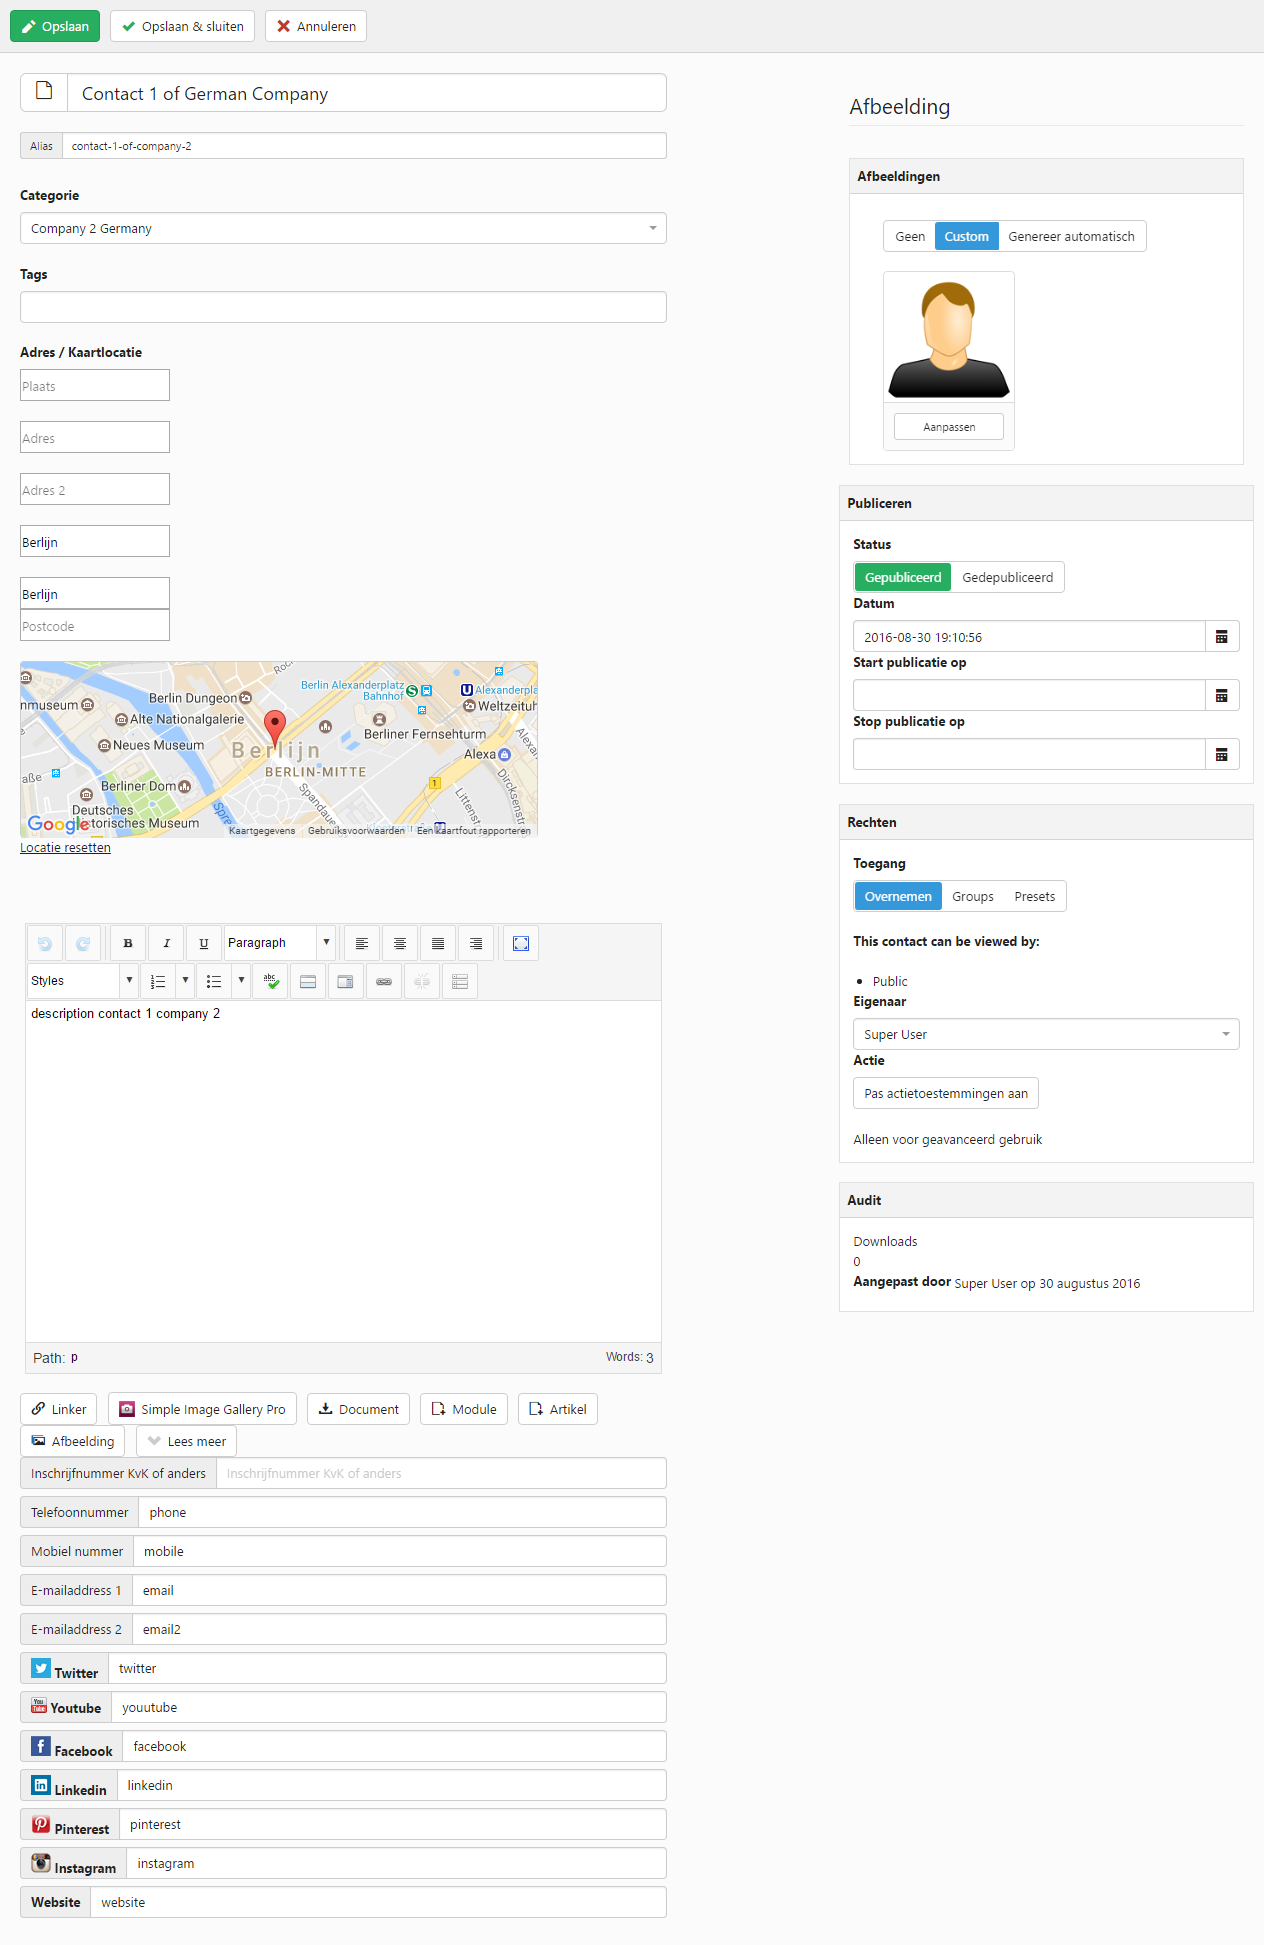Click the Telefoonnummer input field
1264x1945 pixels.
click(402, 1513)
